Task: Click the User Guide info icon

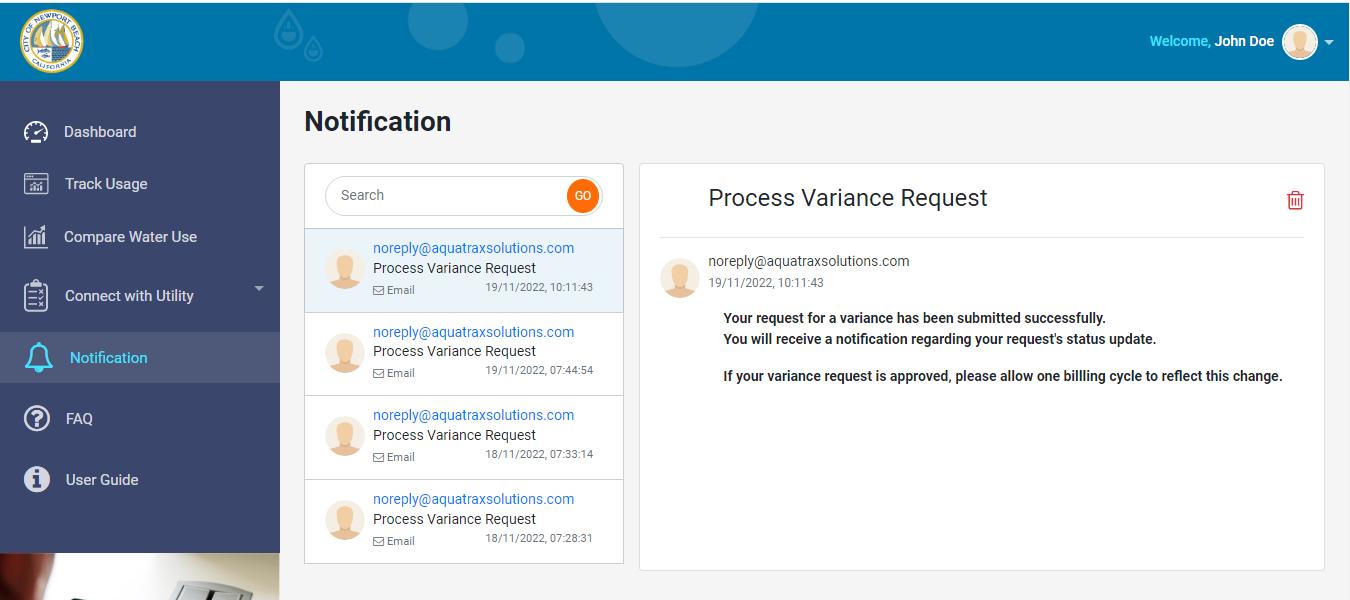Action: coord(36,479)
